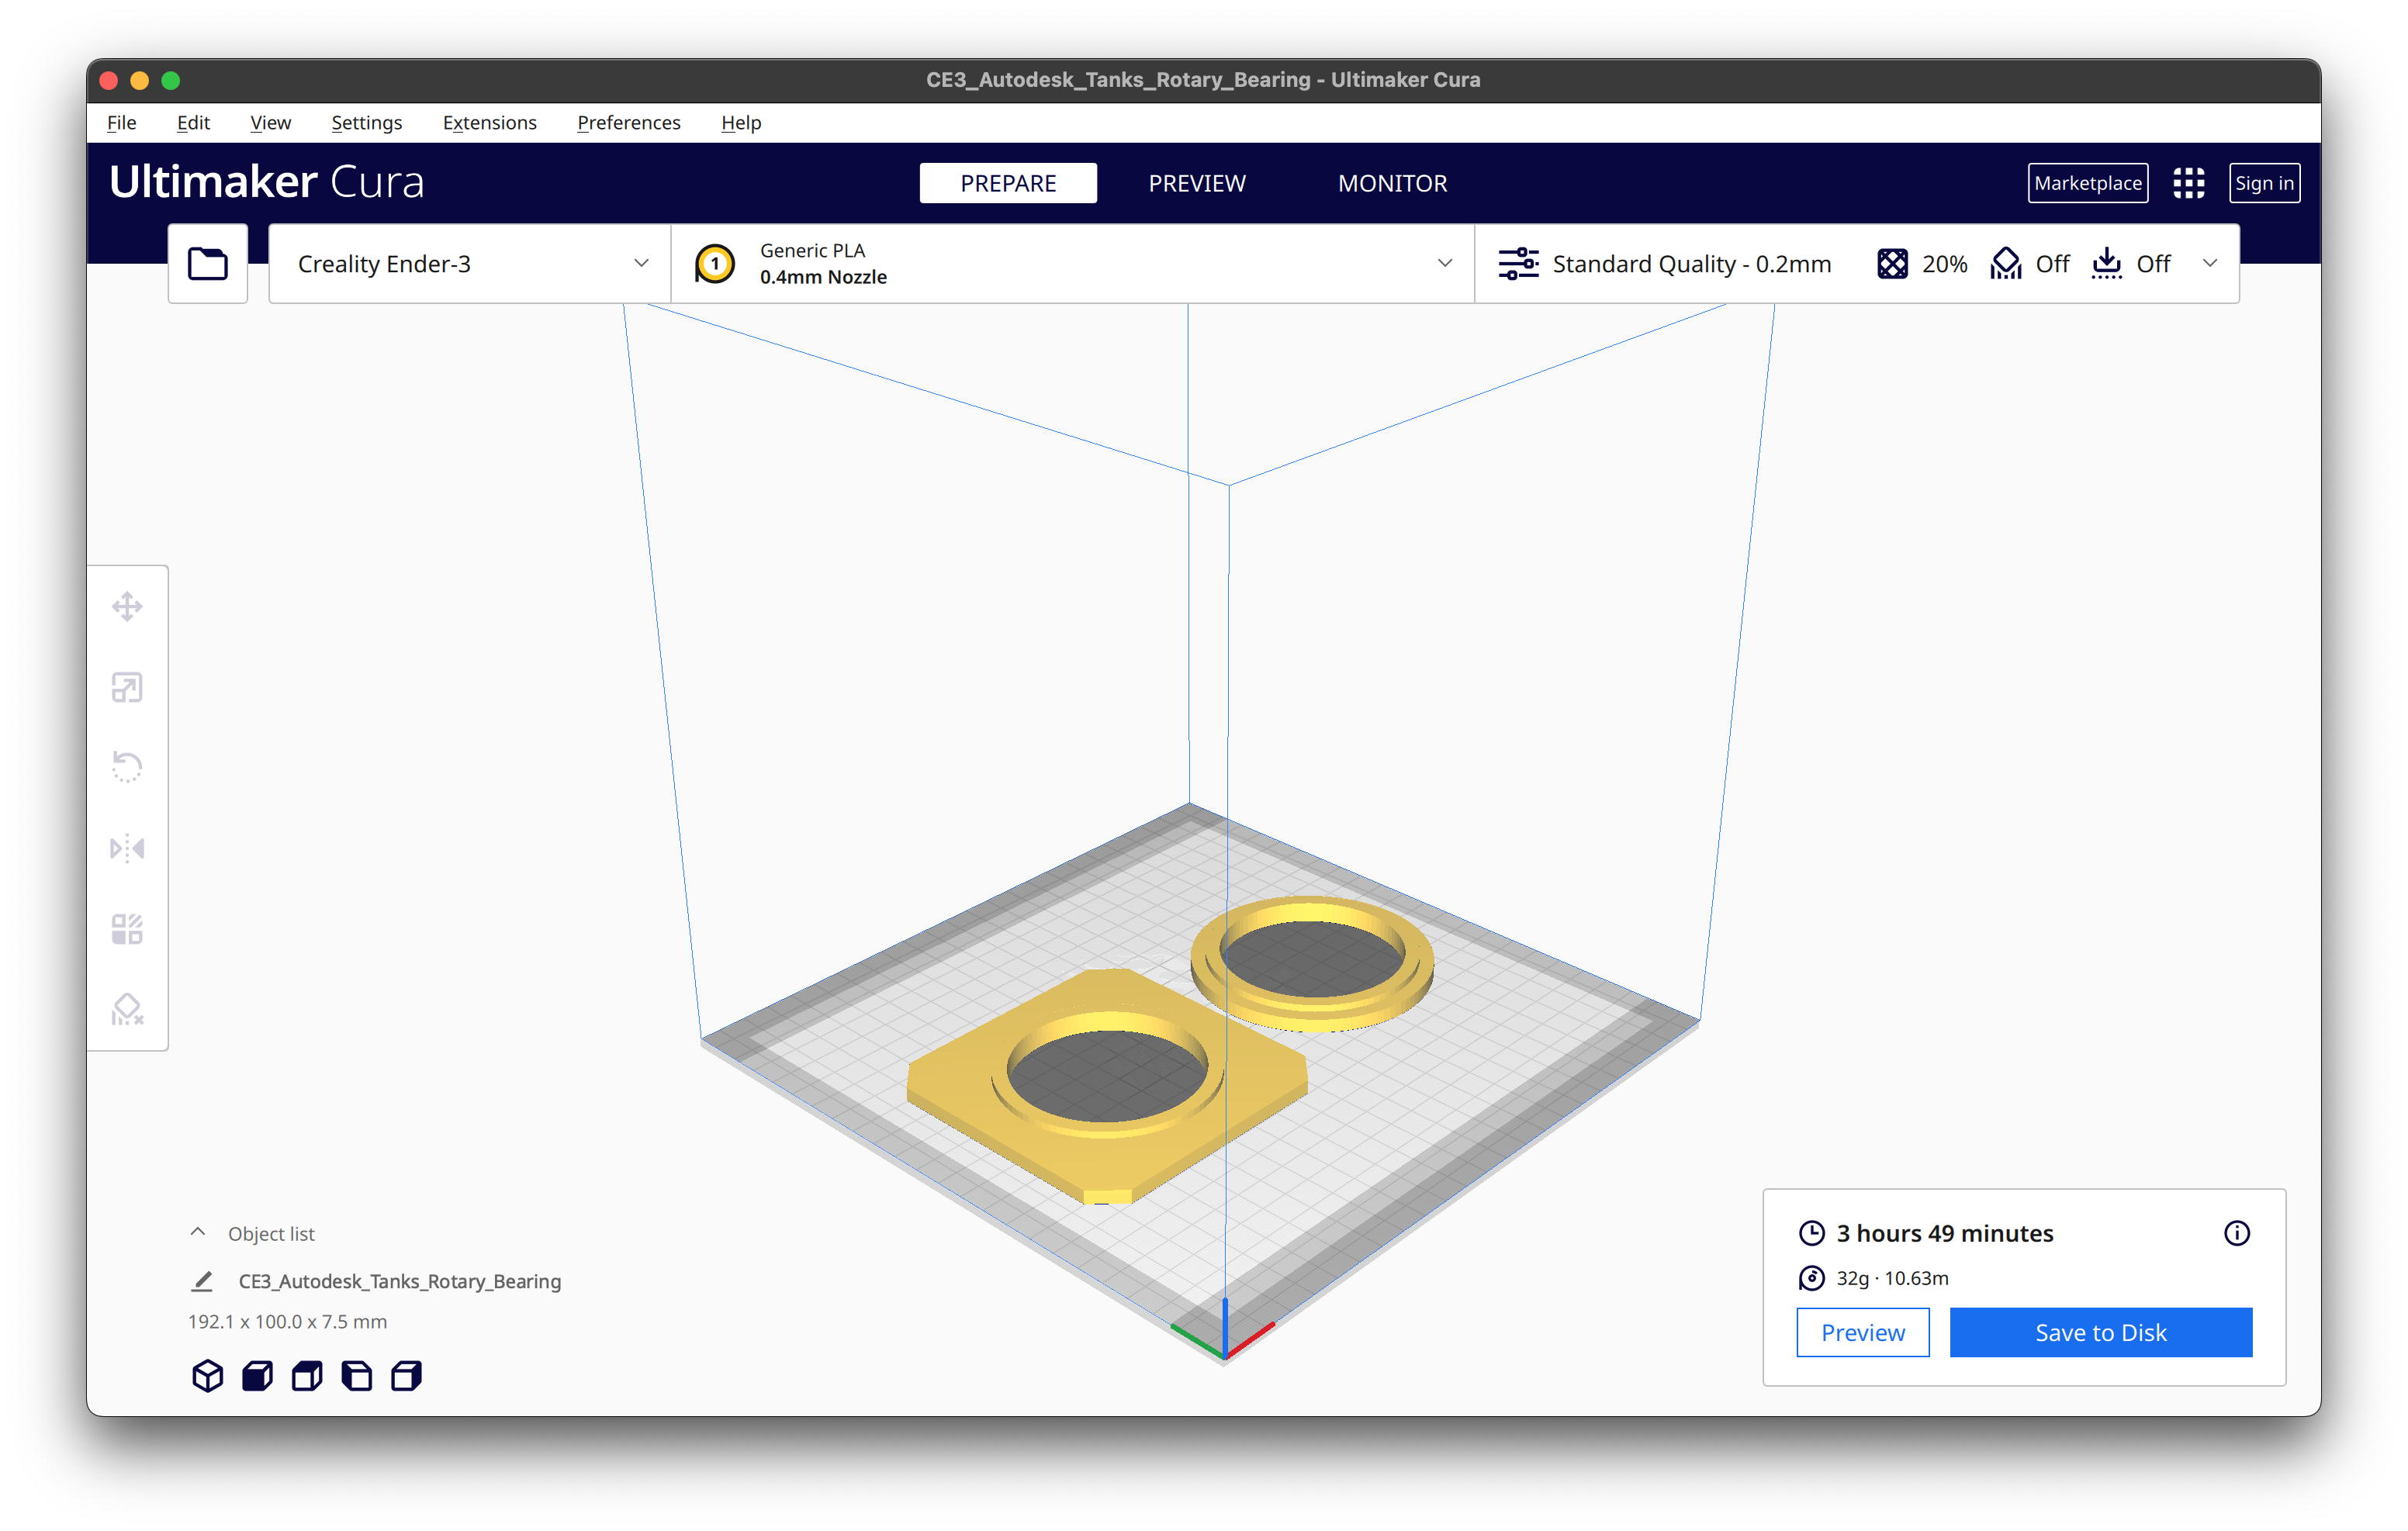
Task: Switch to the PREVIEW stage tab
Action: [1196, 183]
